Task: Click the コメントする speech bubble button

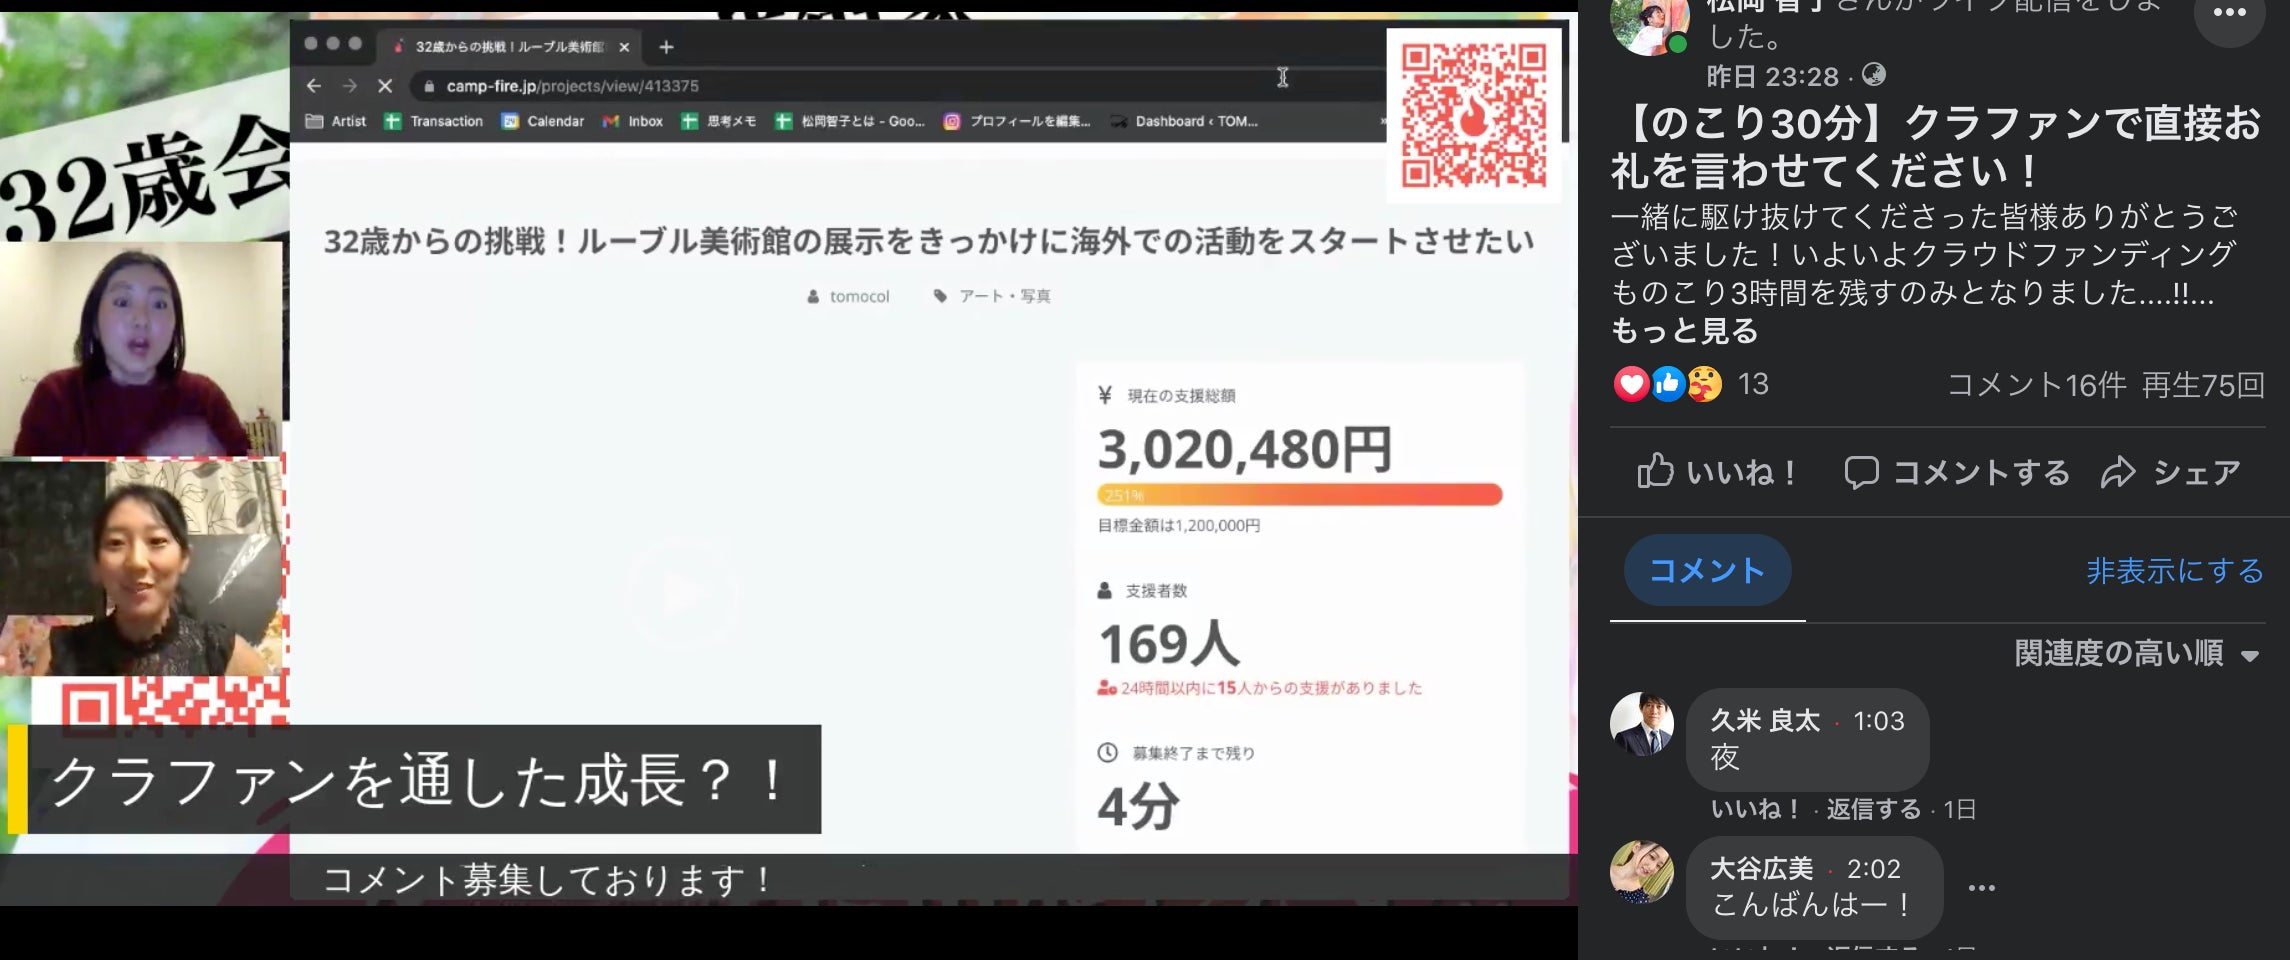Action: (x=1957, y=472)
